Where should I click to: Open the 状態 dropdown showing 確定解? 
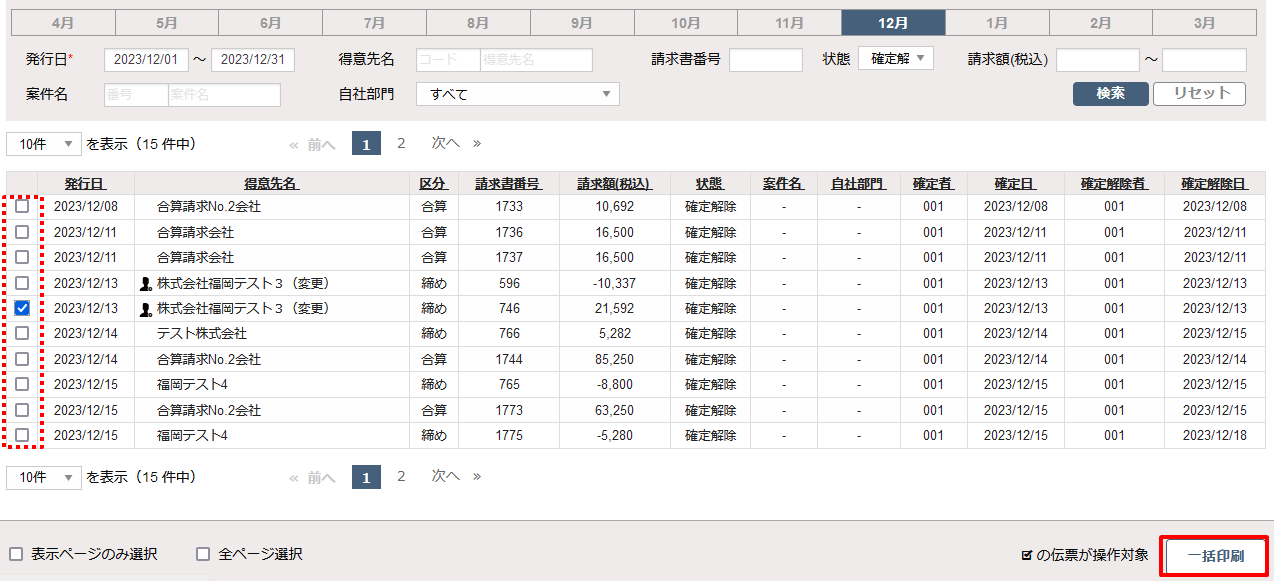click(895, 59)
